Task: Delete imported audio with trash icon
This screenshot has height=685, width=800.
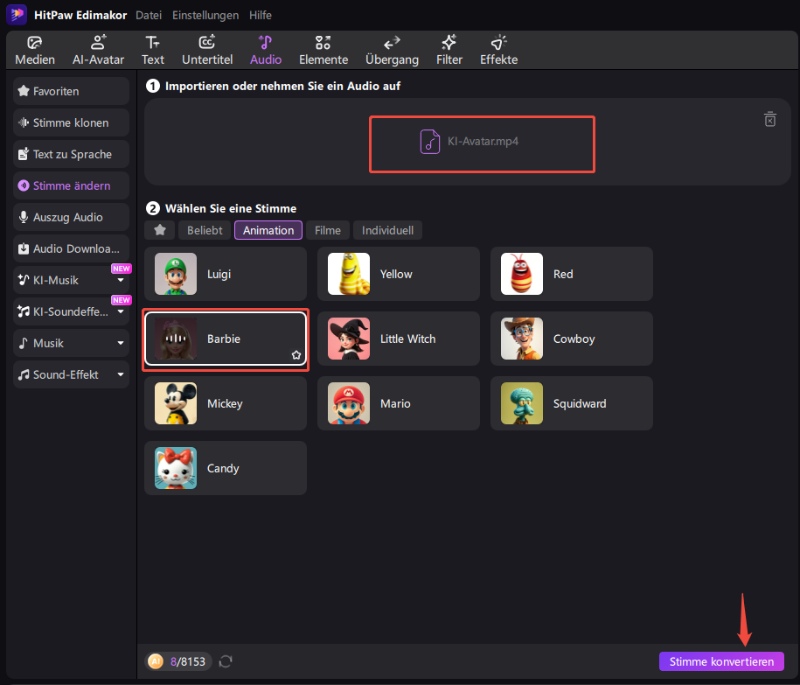Action: [770, 120]
